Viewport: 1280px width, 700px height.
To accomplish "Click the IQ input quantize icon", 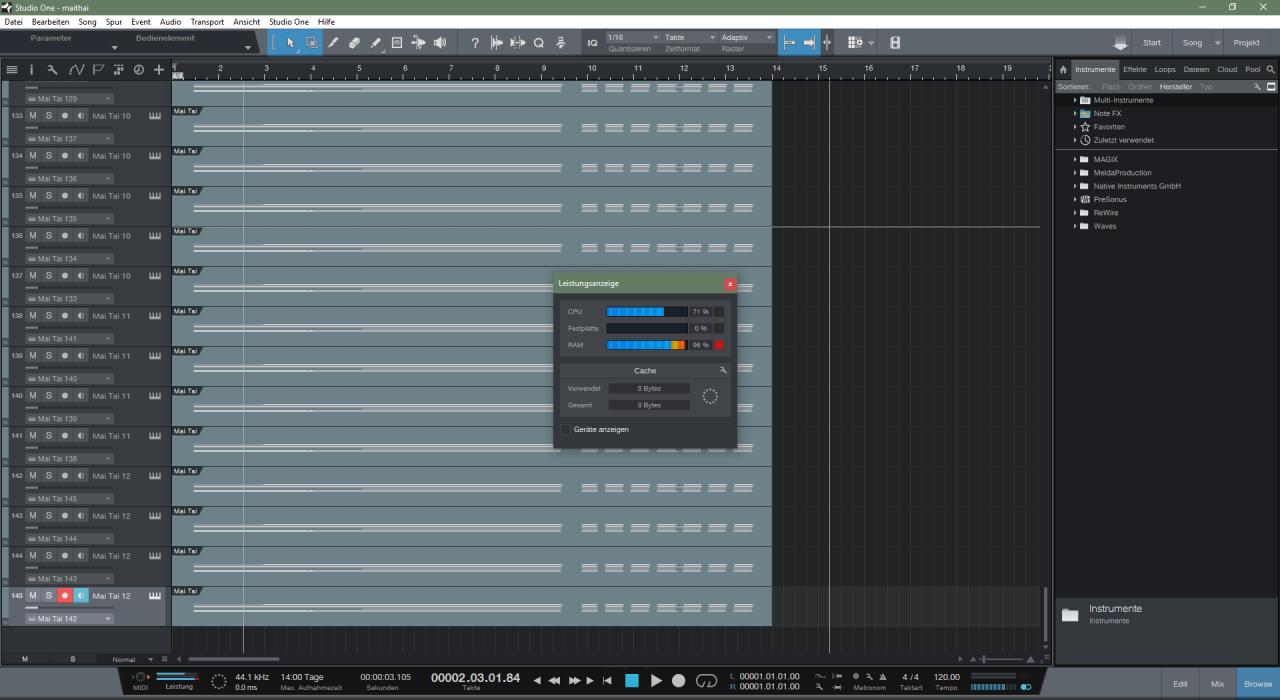I will pos(592,43).
